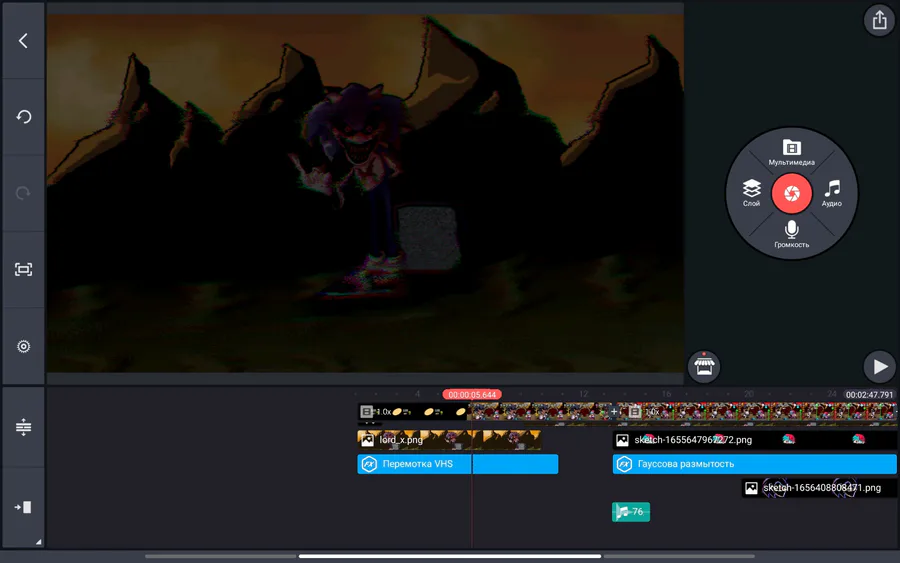
Task: Click the bottom horizontal scroll bar
Action: pos(450,556)
